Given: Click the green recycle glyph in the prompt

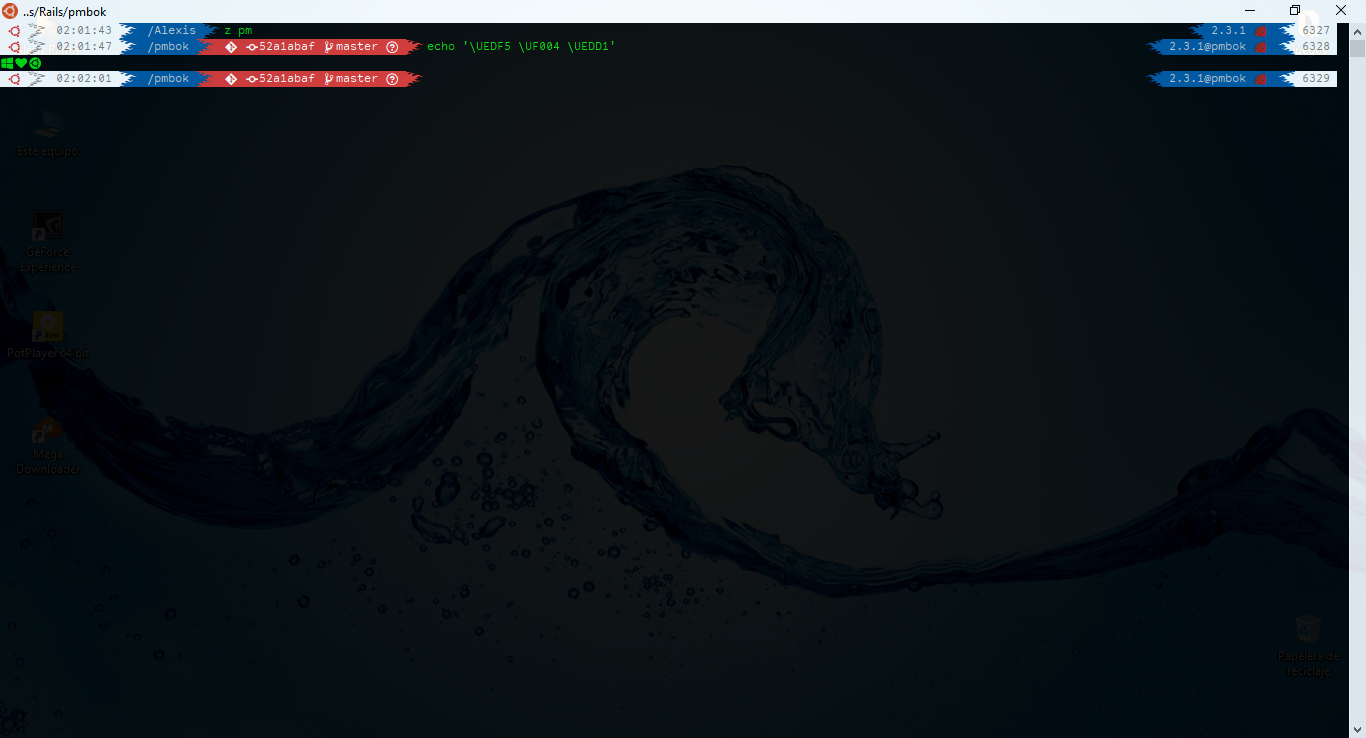Looking at the screenshot, I should click(34, 62).
